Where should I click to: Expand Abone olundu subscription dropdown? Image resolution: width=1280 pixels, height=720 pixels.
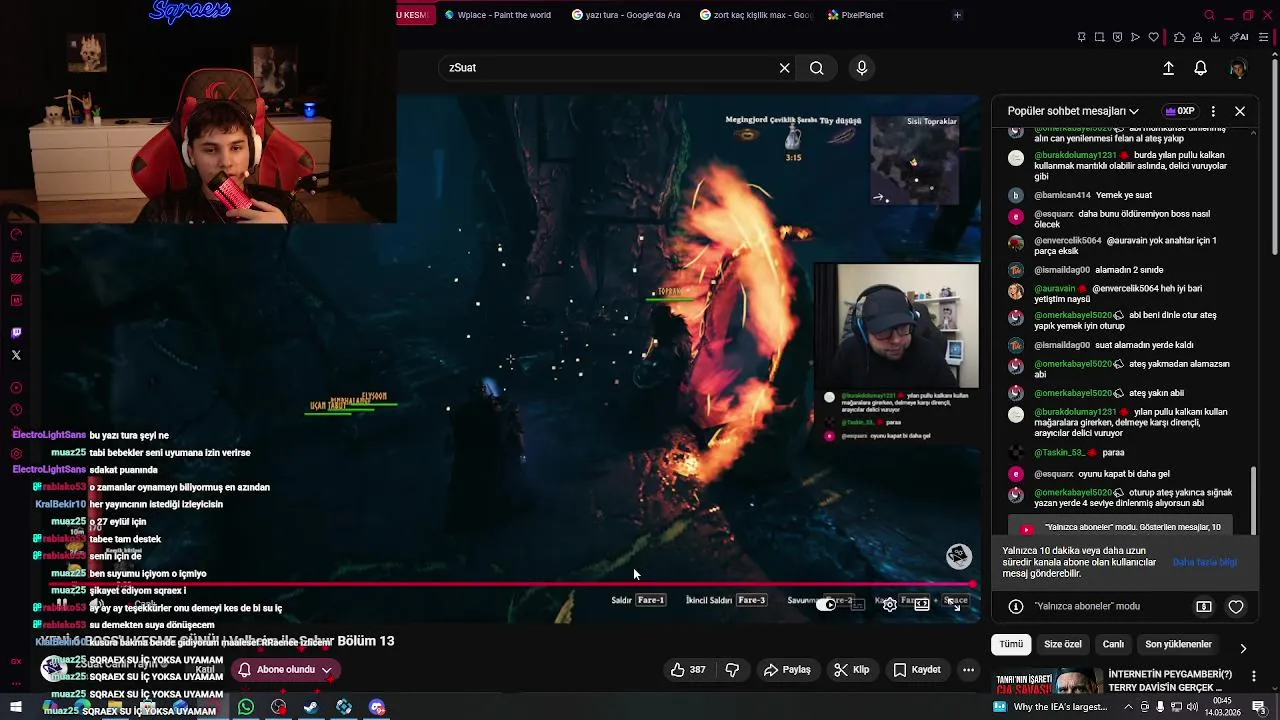285,670
